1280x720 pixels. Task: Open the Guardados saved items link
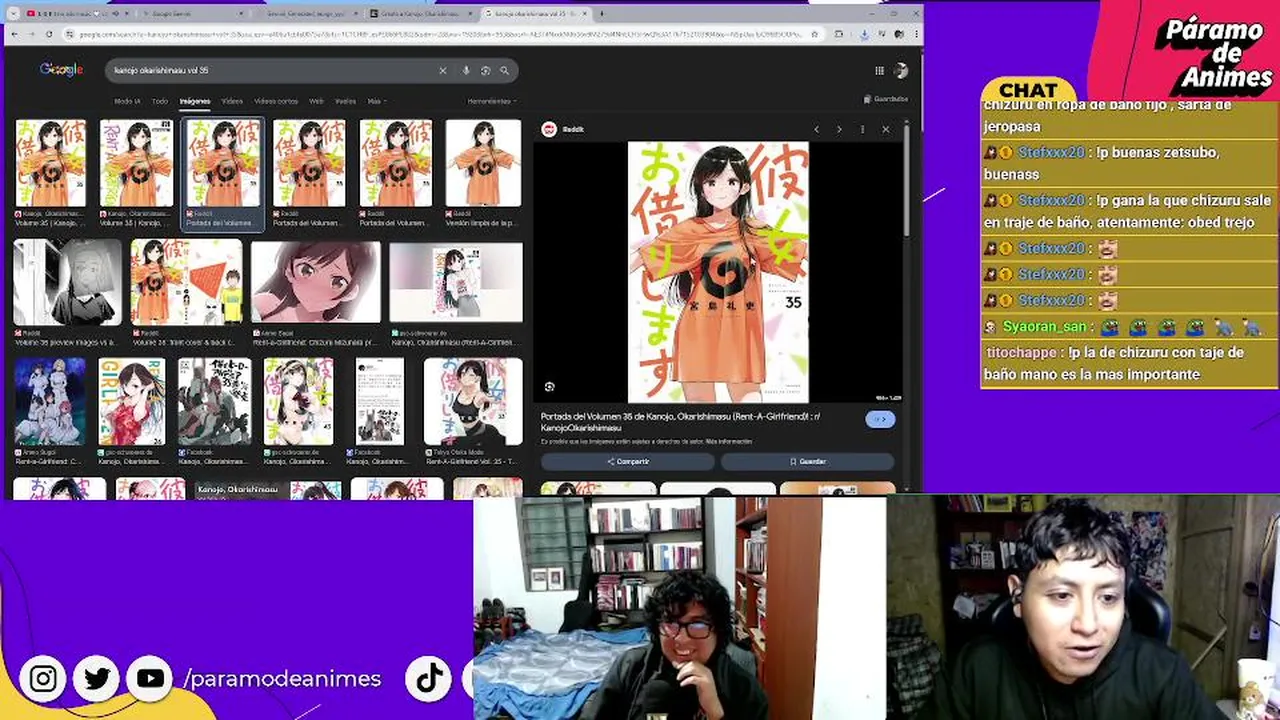coord(886,99)
